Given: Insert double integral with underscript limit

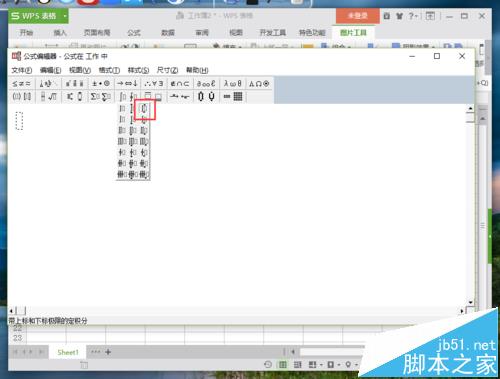Looking at the screenshot, I should point(133,130).
